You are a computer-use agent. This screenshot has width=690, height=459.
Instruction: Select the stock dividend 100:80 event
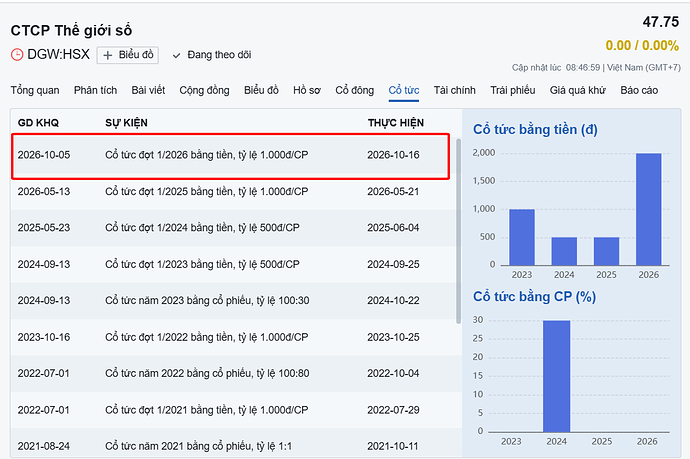(207, 373)
